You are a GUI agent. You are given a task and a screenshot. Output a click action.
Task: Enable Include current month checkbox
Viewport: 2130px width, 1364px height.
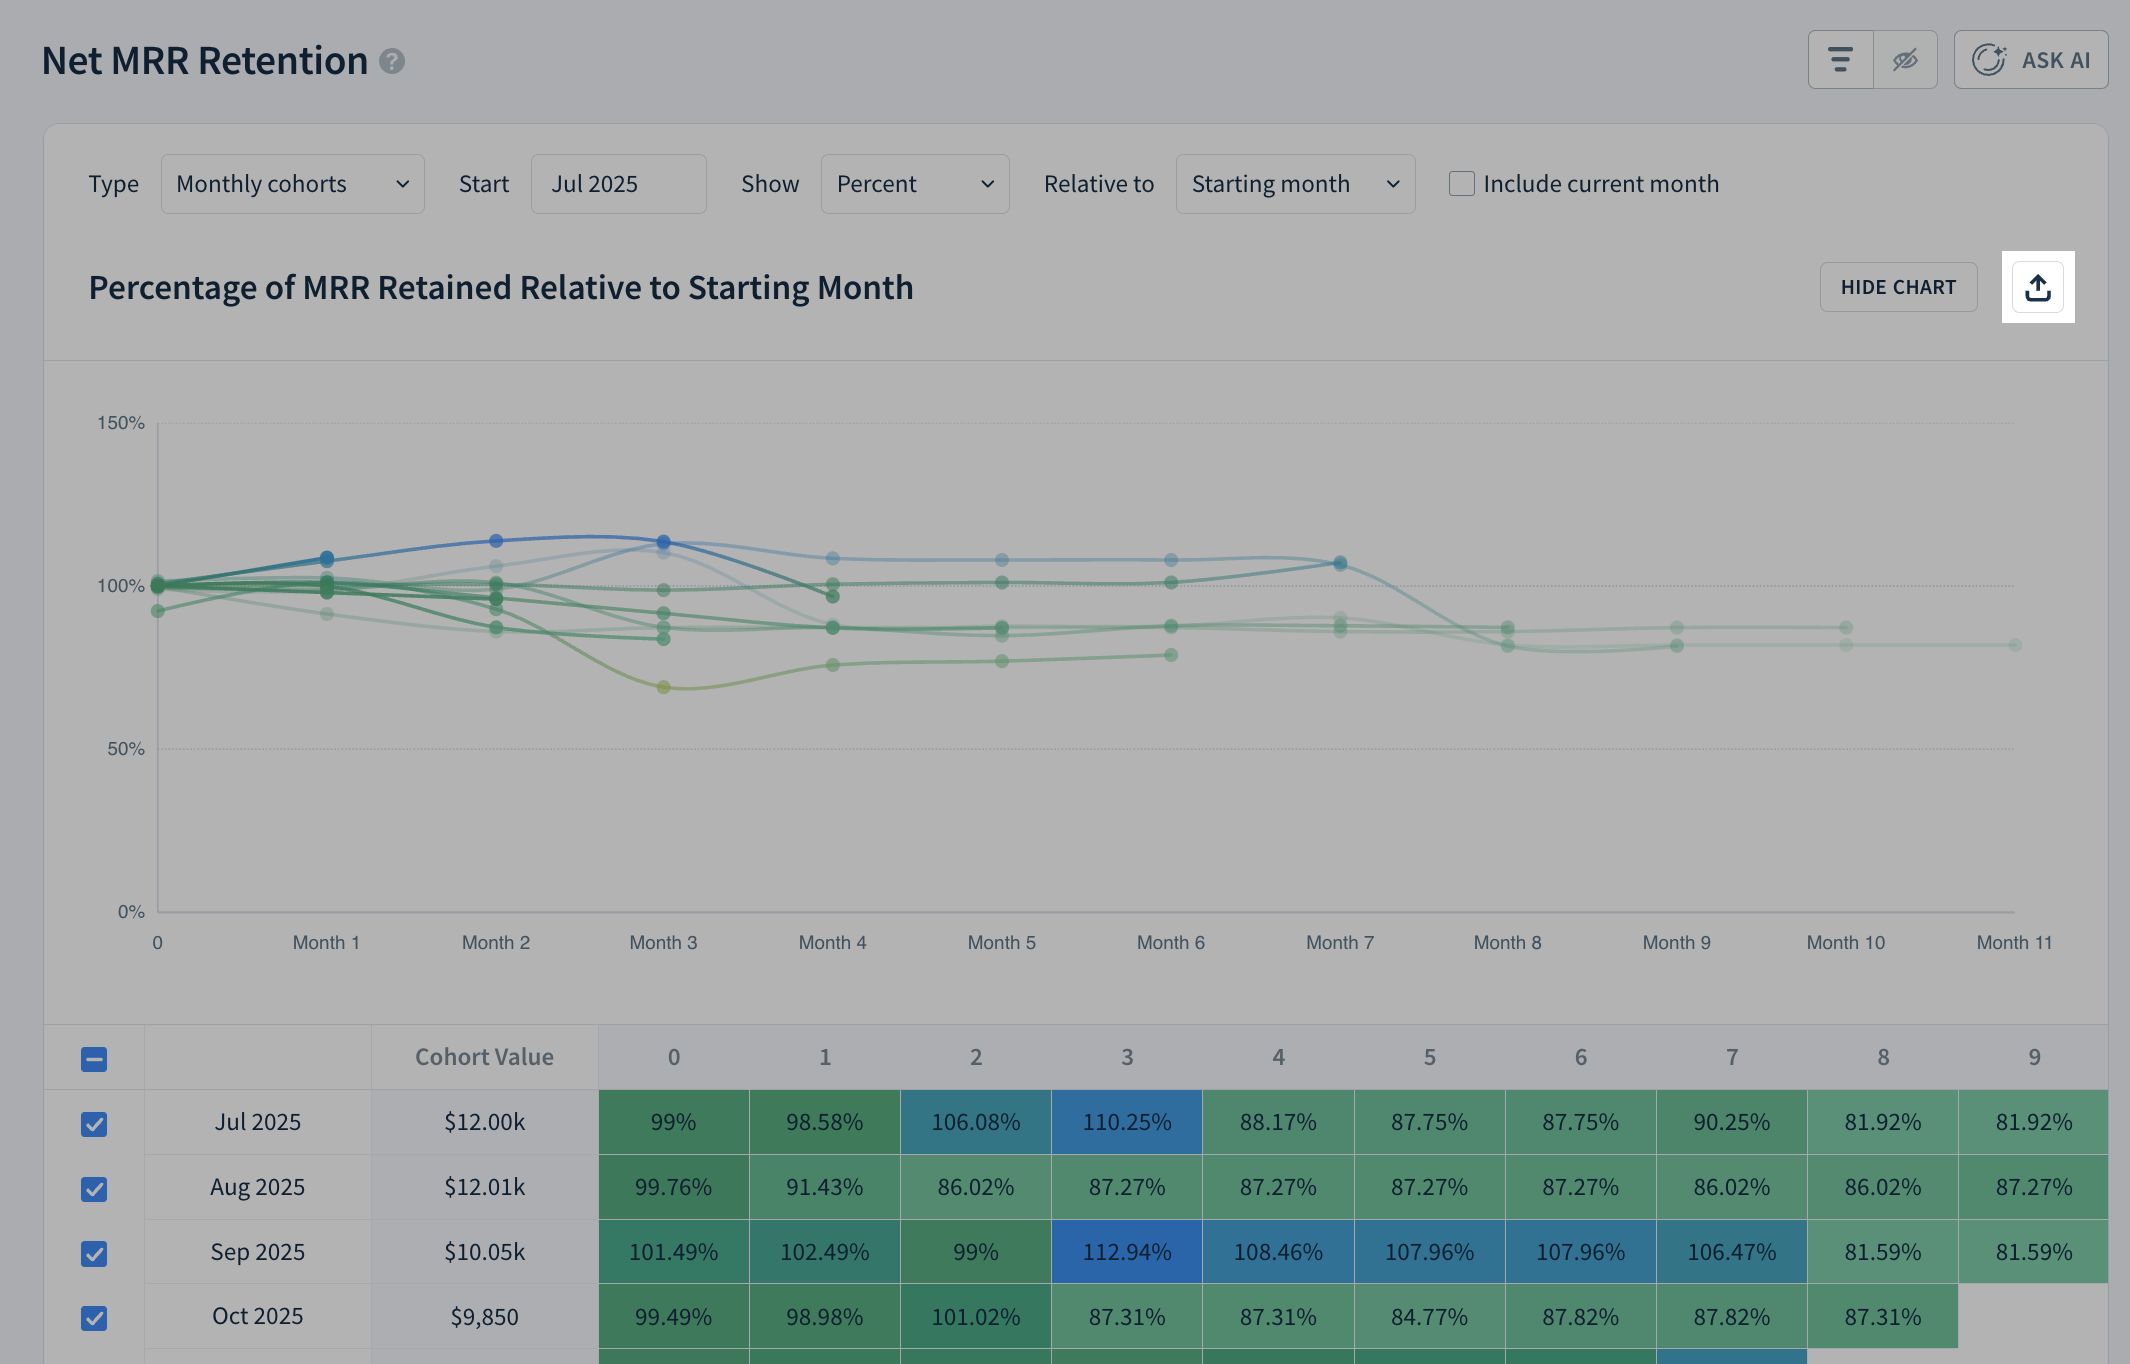[x=1461, y=184]
